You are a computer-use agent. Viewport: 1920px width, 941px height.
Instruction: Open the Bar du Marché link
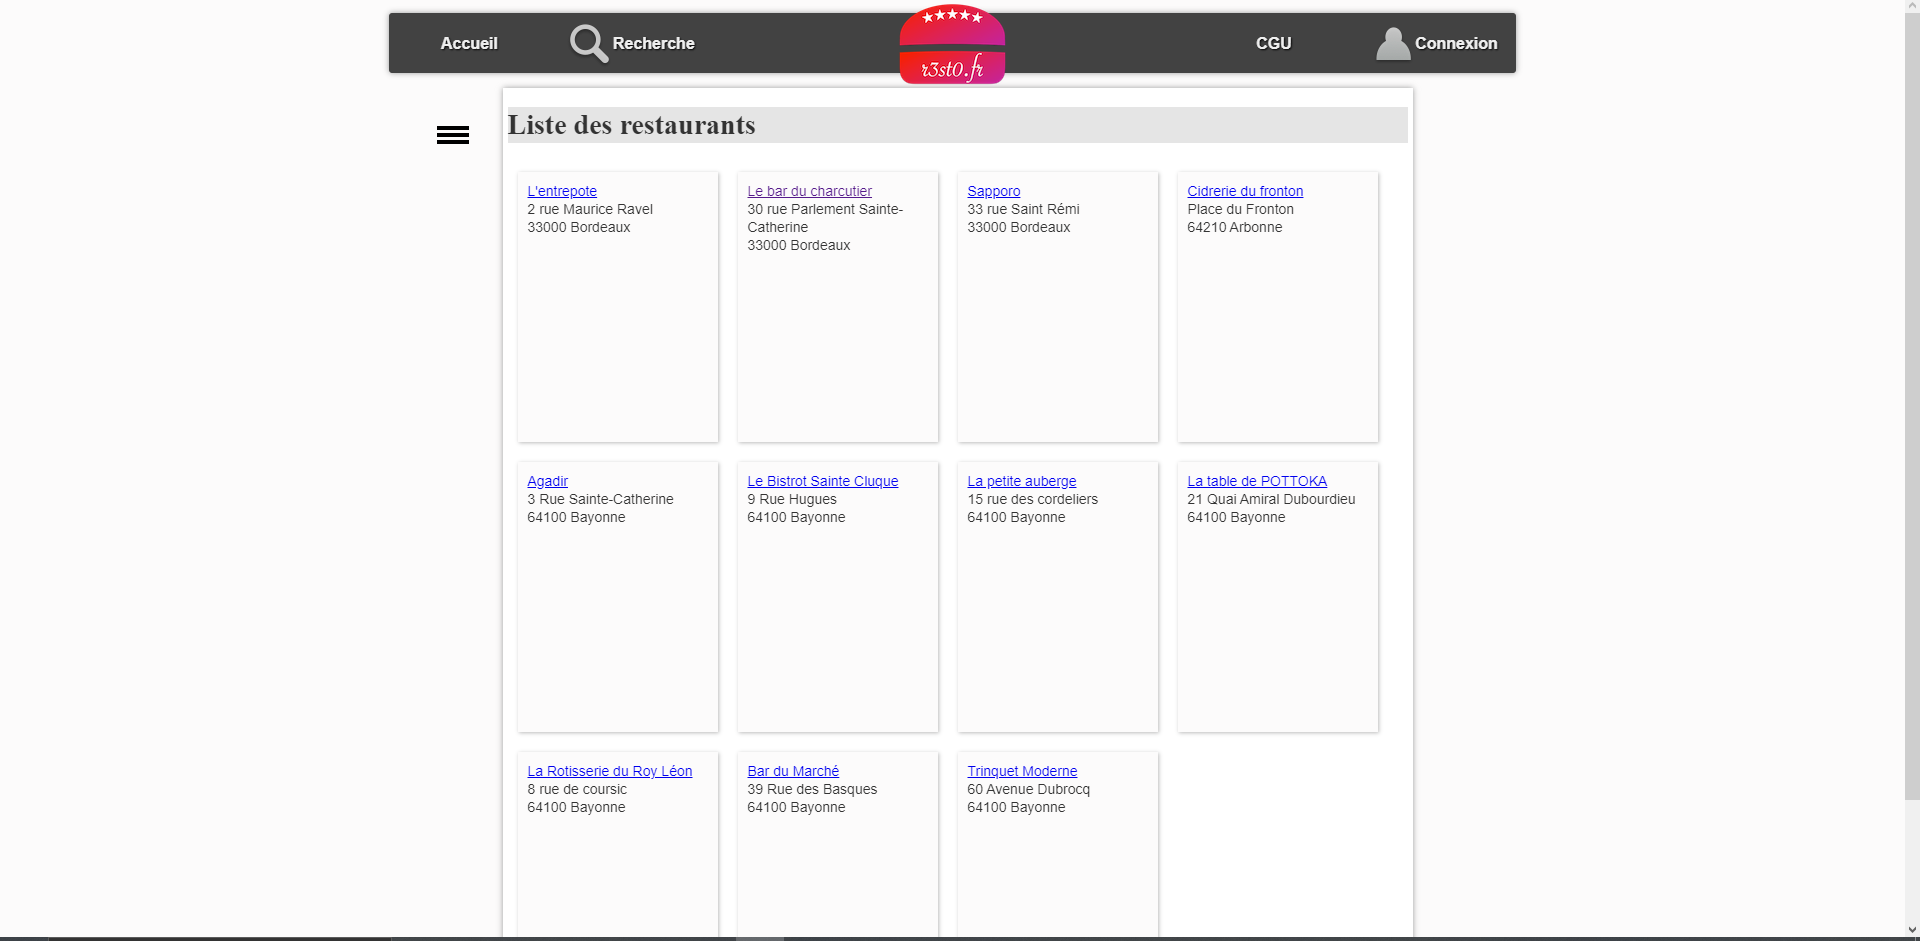click(x=793, y=771)
